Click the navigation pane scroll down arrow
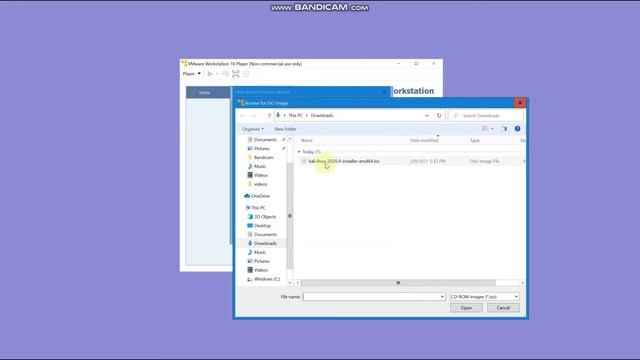 [290, 283]
